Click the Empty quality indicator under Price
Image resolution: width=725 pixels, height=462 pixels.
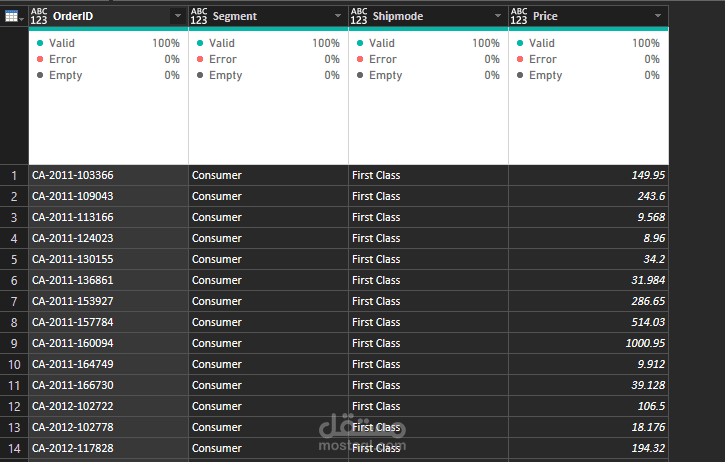[x=545, y=75]
